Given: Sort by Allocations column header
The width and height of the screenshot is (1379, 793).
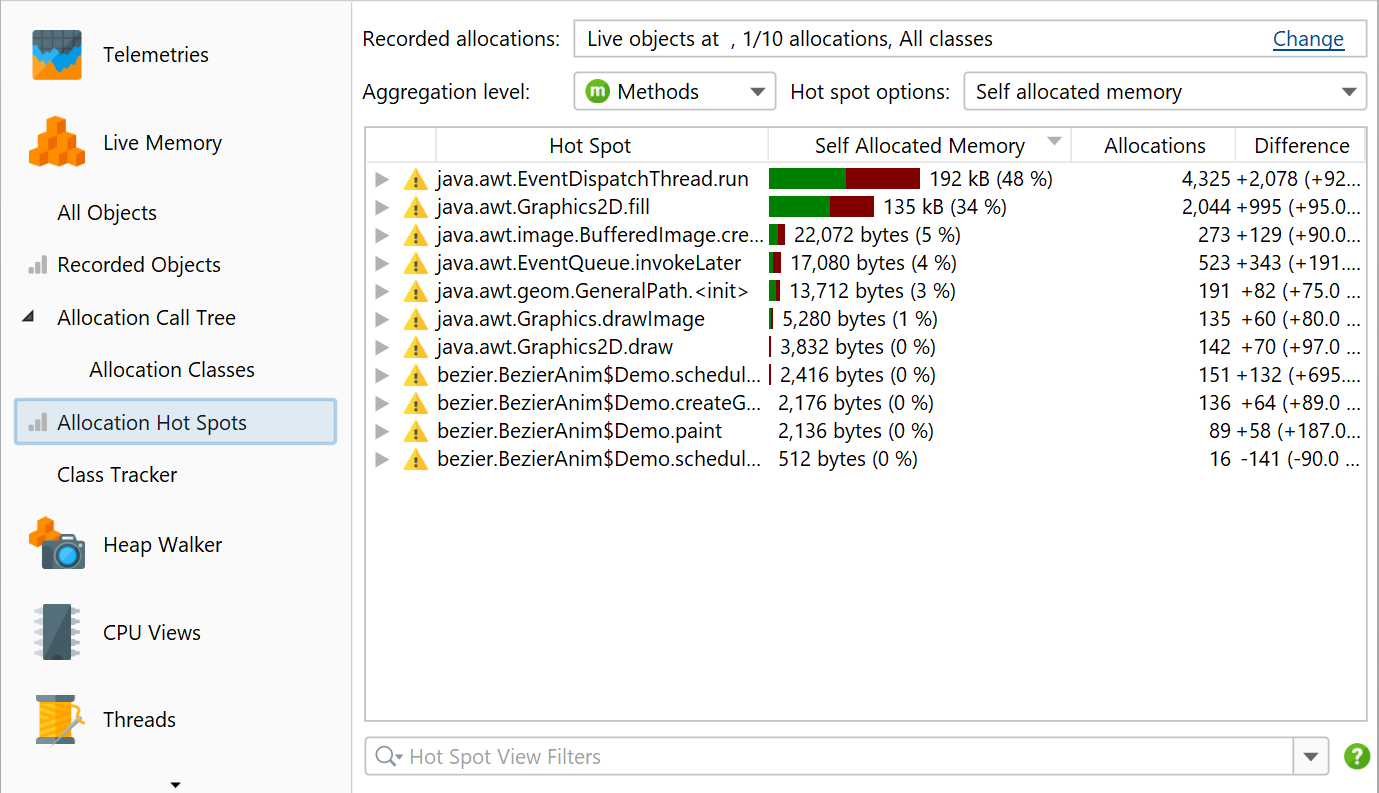Looking at the screenshot, I should pos(1154,145).
